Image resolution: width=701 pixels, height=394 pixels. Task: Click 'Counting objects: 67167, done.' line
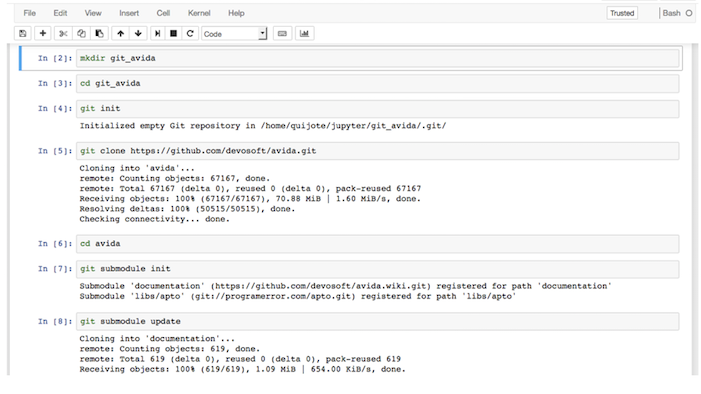(175, 178)
